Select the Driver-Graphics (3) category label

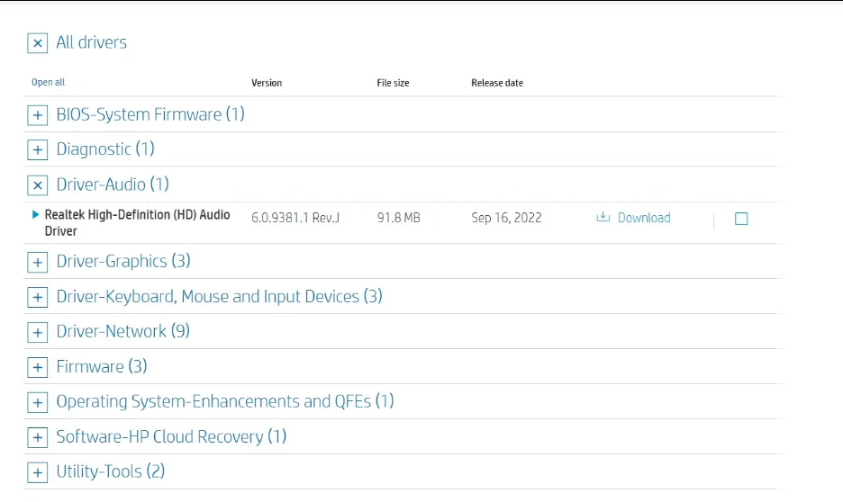123,262
